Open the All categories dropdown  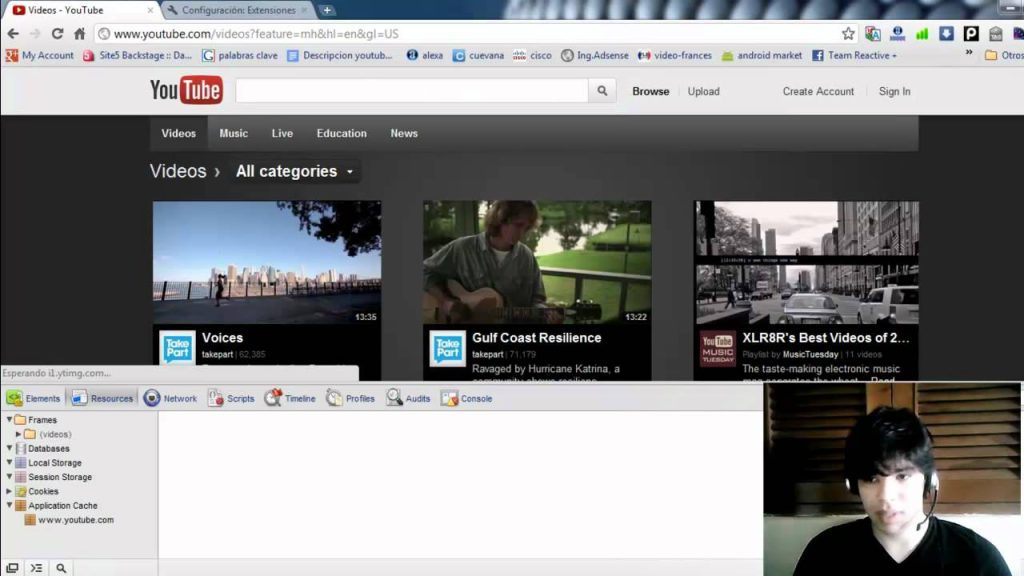point(294,171)
